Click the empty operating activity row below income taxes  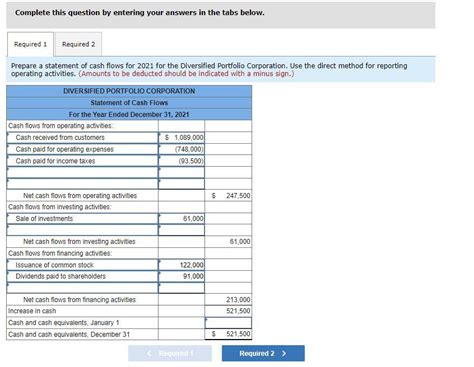pos(82,173)
